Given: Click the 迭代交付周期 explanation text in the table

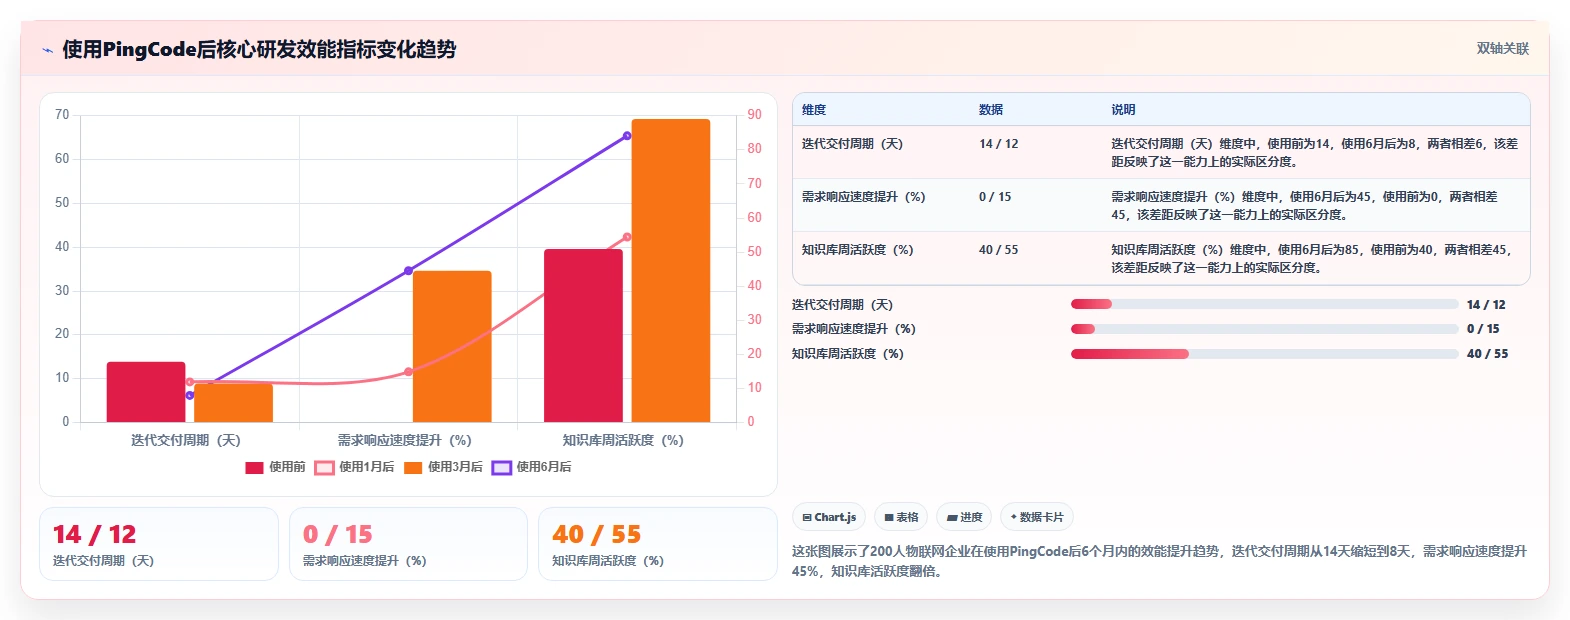Looking at the screenshot, I should [x=1314, y=152].
